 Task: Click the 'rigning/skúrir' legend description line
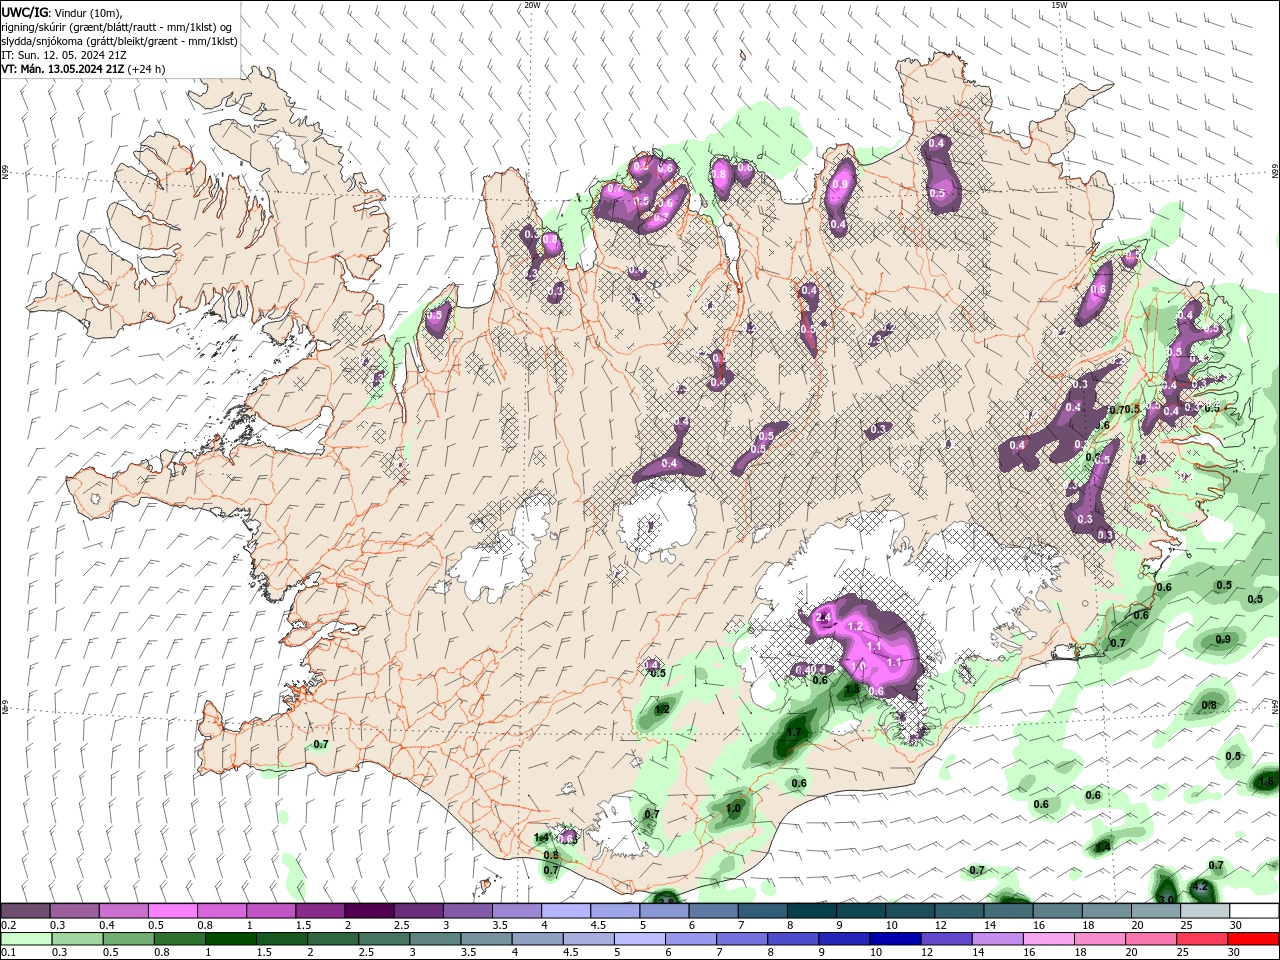pyautogui.click(x=118, y=27)
